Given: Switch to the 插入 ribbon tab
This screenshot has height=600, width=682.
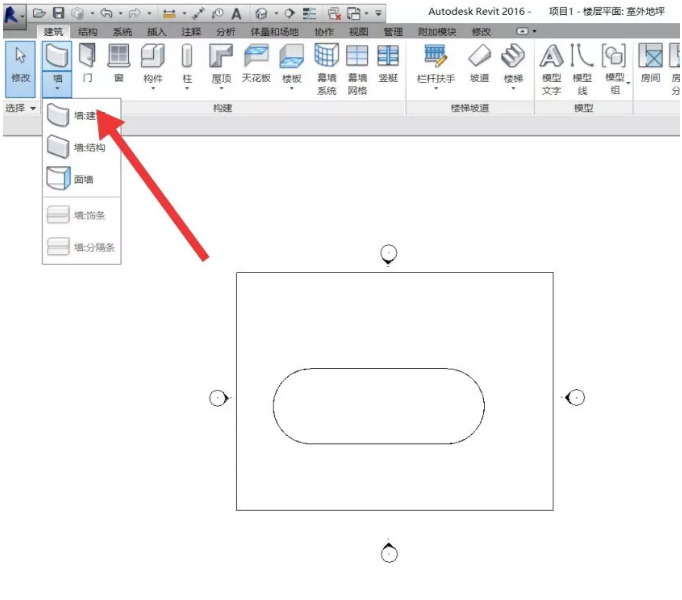Looking at the screenshot, I should pyautogui.click(x=157, y=32).
